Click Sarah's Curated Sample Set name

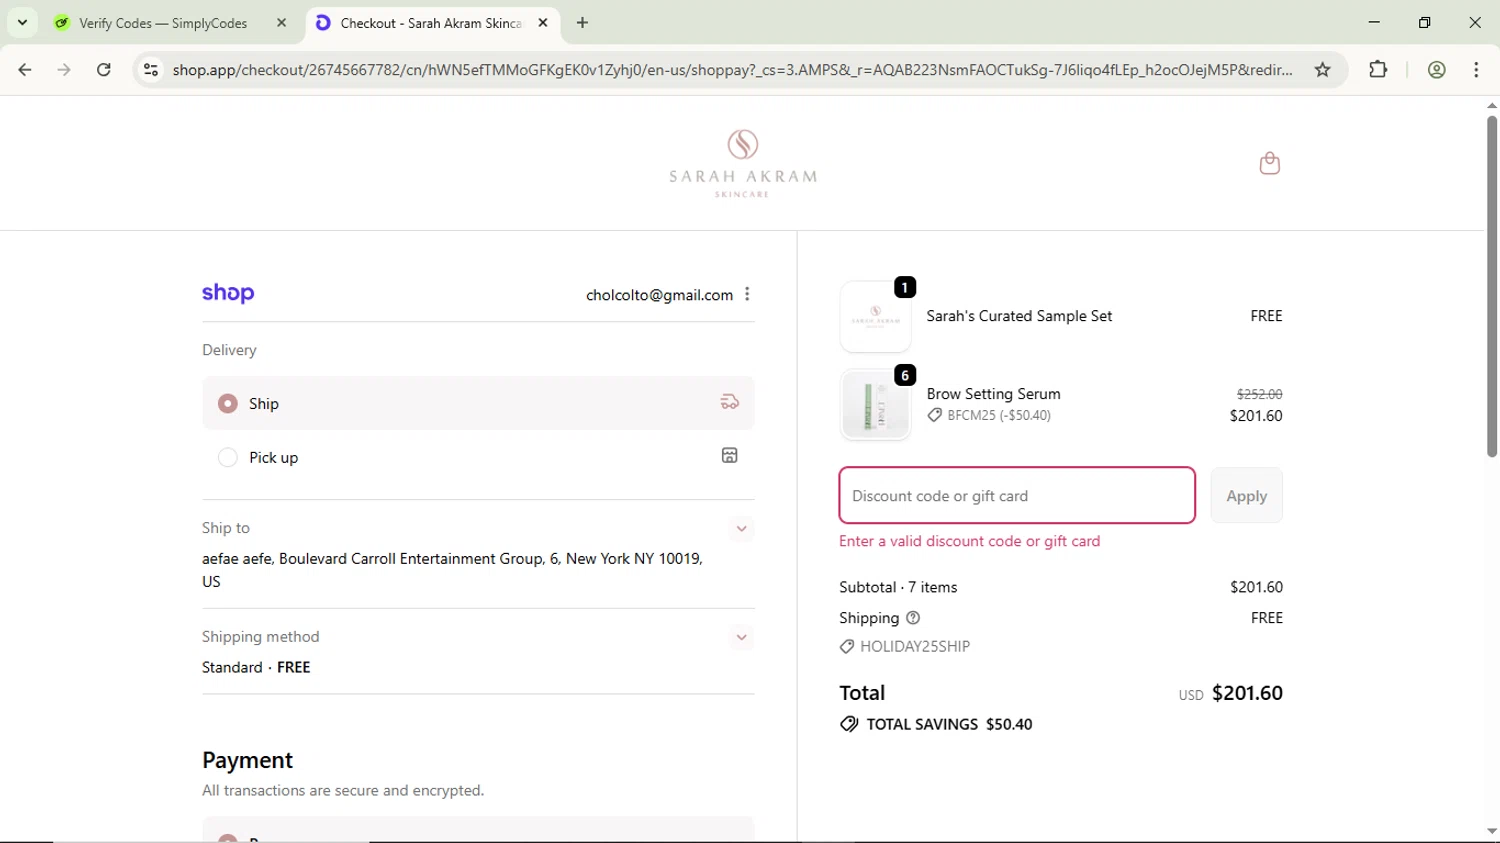(1019, 316)
